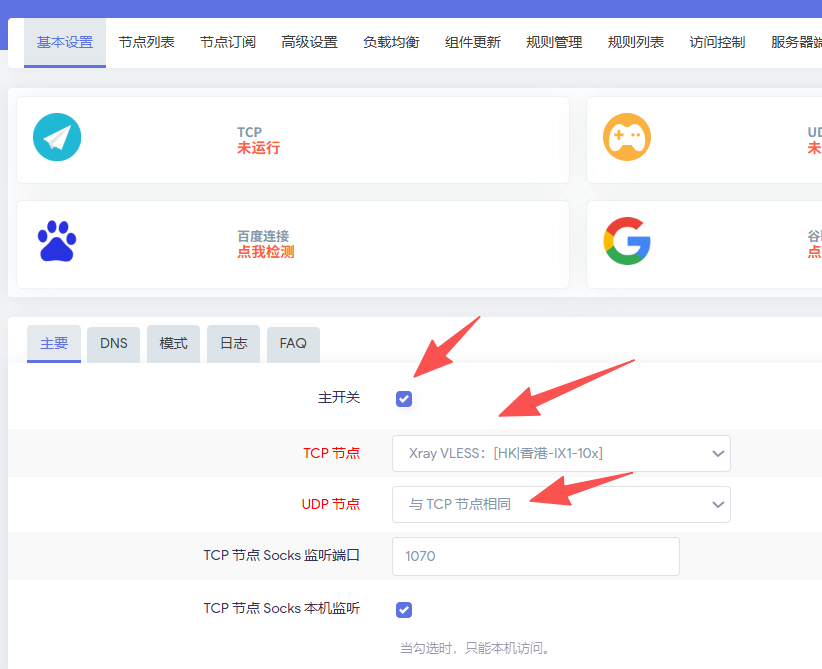Viewport: 822px width, 669px height.
Task: Open the 节点订阅 tab
Action: (x=228, y=42)
